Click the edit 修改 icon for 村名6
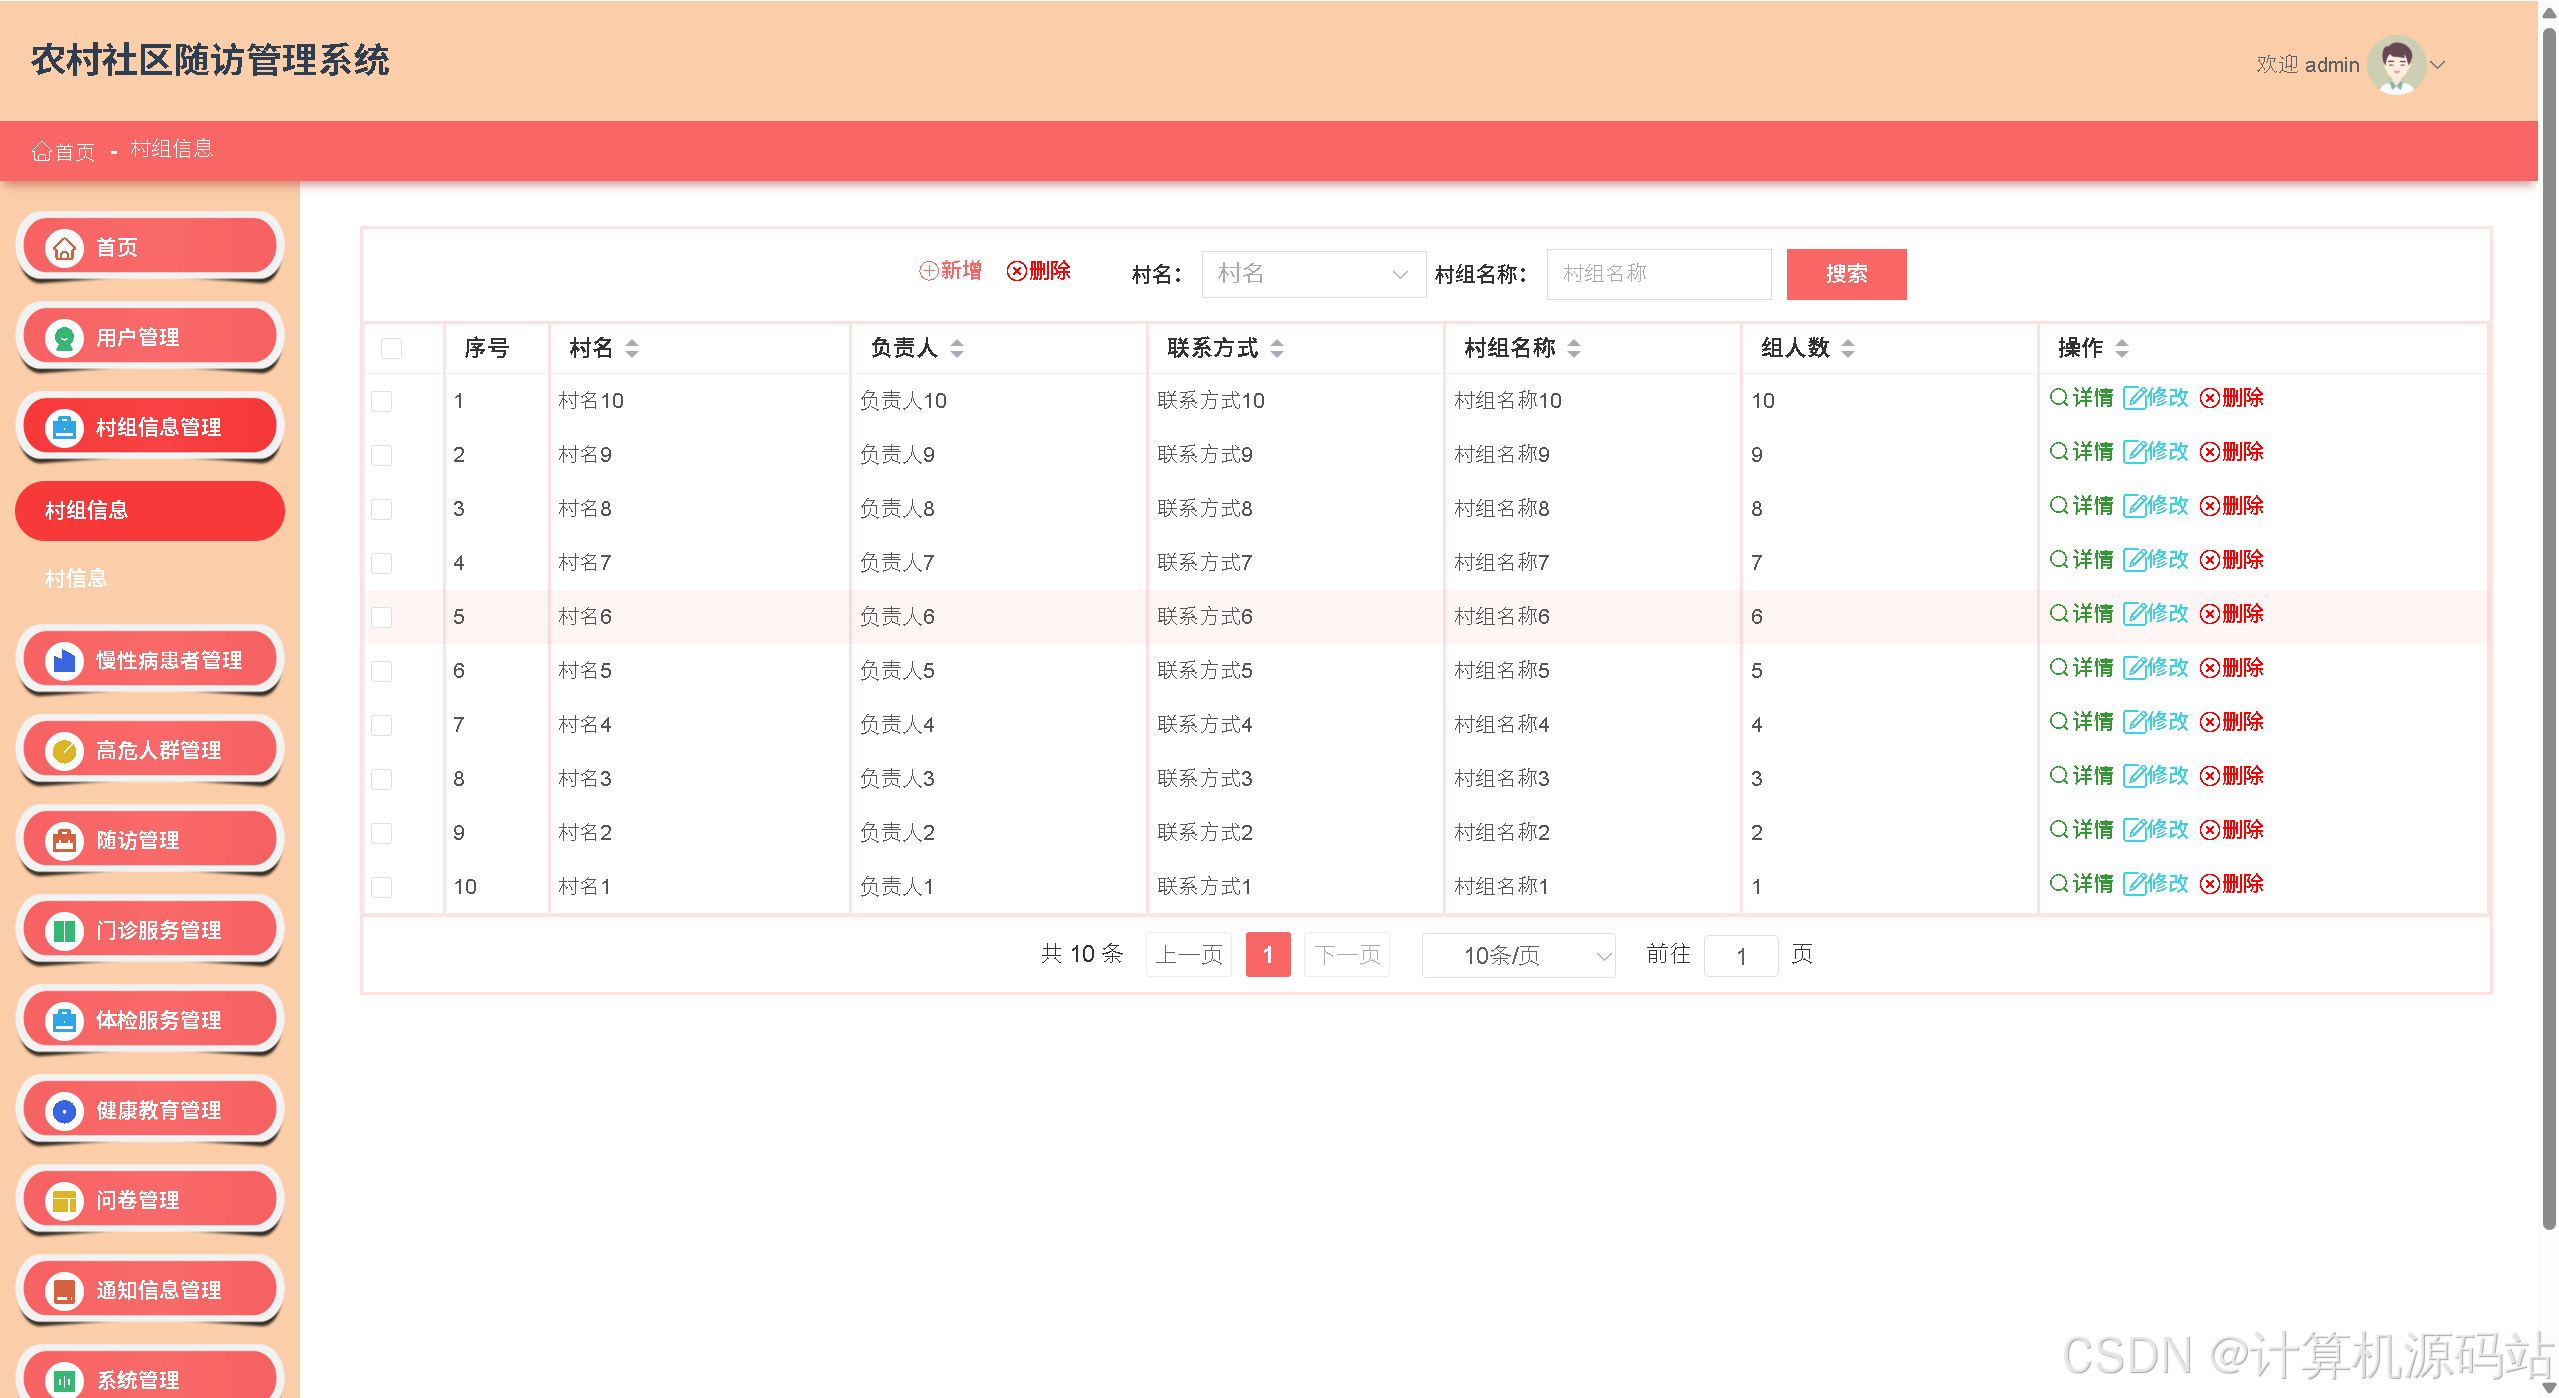Image resolution: width=2559 pixels, height=1398 pixels. point(2134,614)
